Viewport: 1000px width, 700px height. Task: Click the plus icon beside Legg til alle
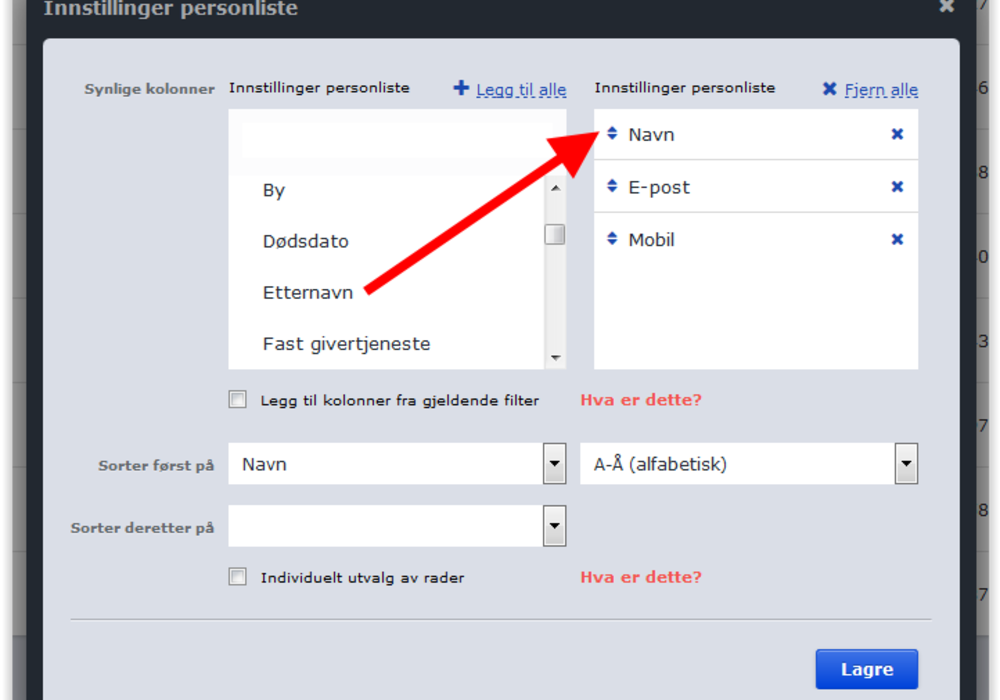461,88
